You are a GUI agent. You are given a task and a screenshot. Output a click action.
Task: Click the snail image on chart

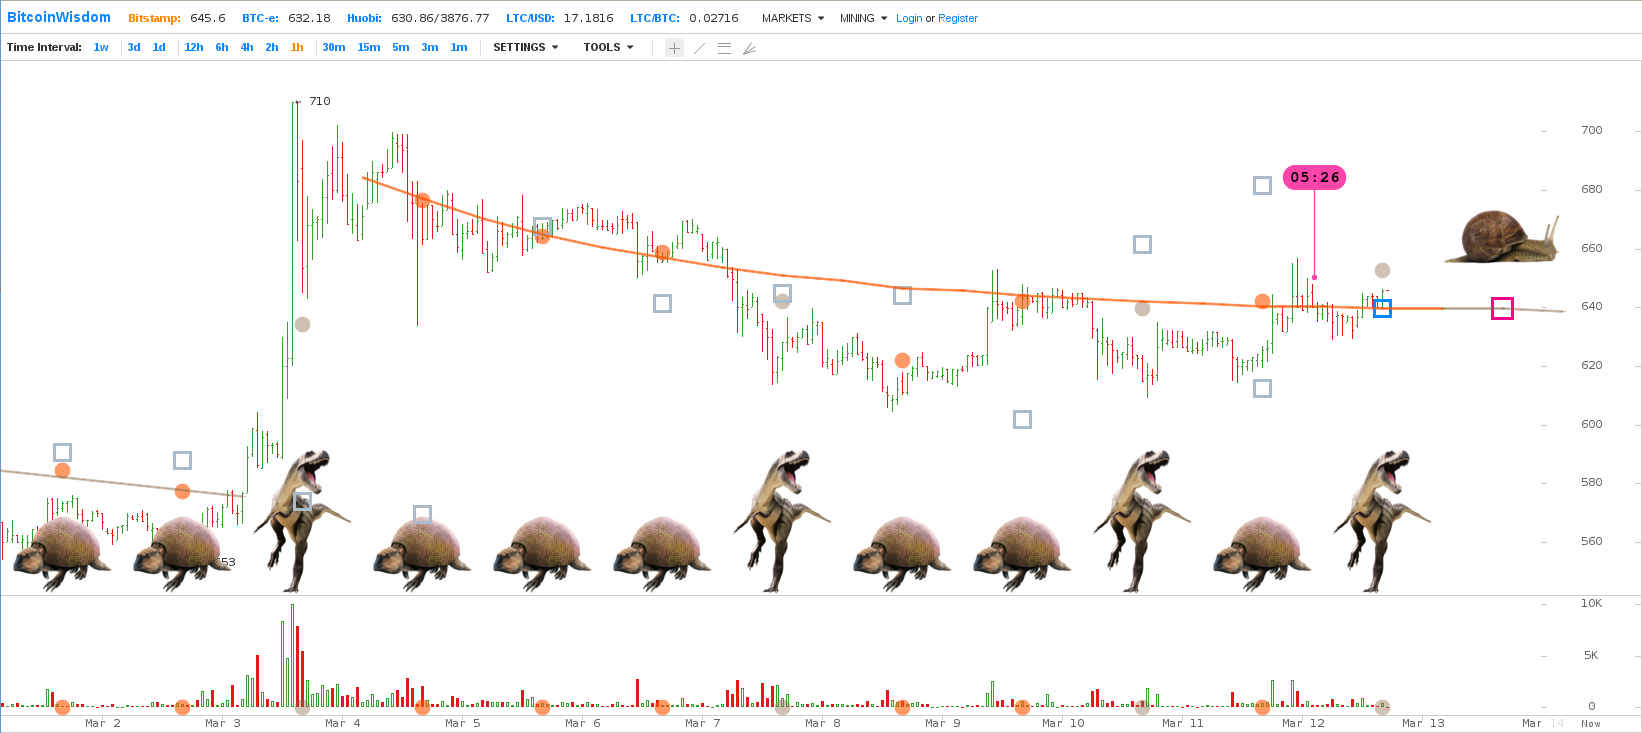1502,237
